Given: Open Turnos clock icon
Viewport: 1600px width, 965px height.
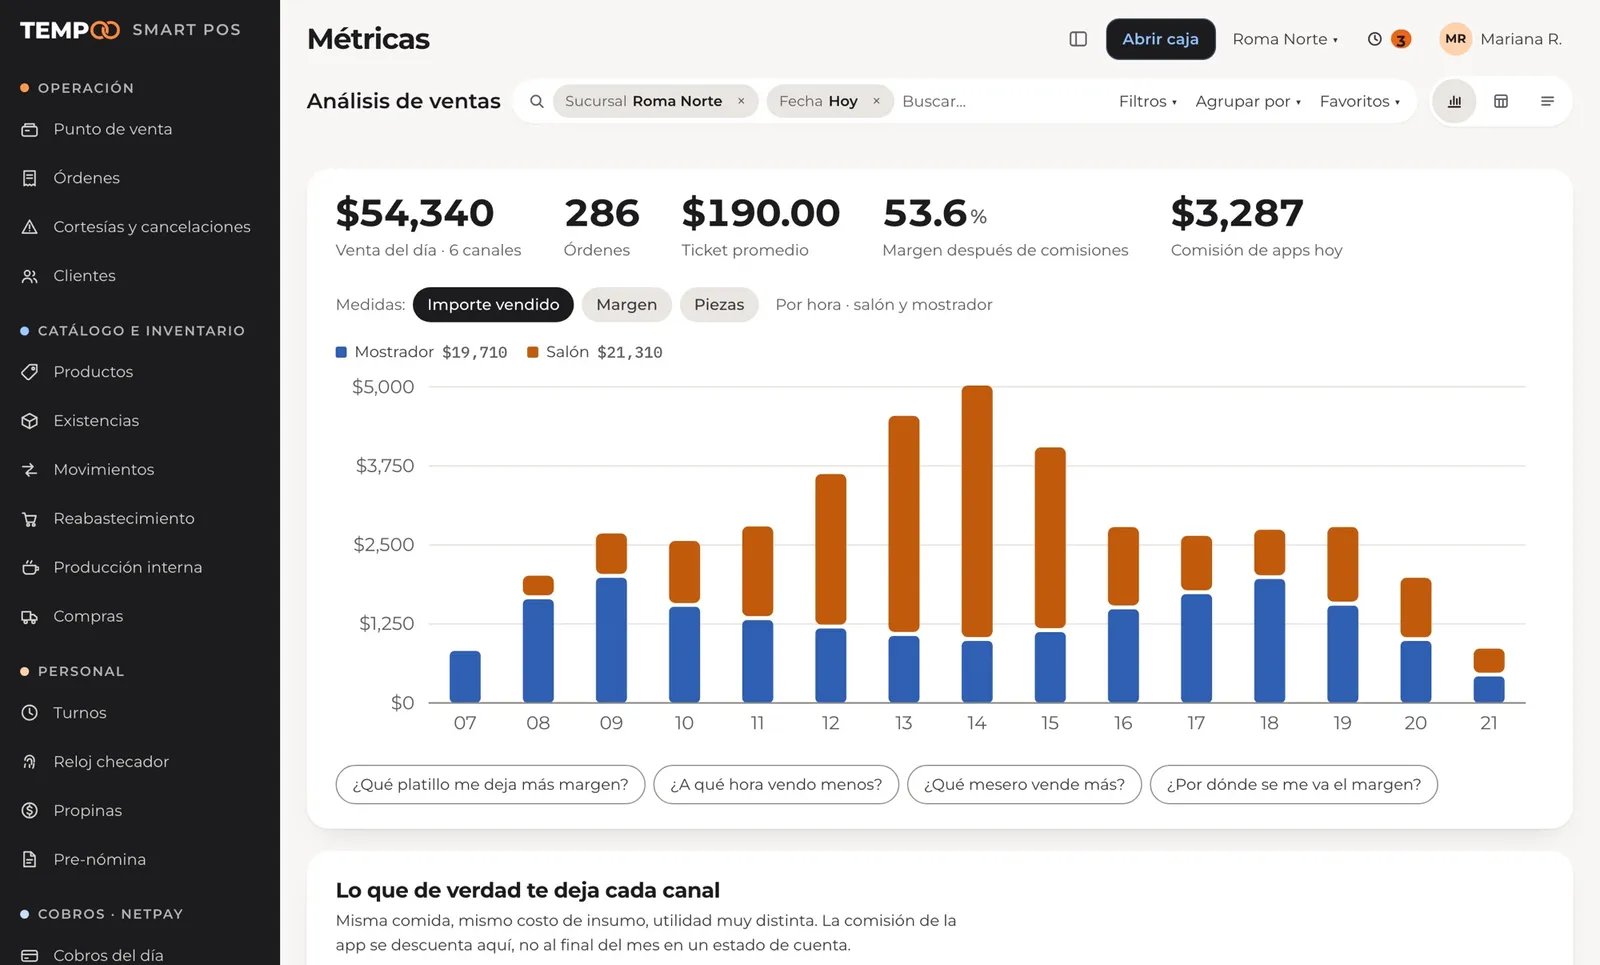Looking at the screenshot, I should [x=30, y=713].
